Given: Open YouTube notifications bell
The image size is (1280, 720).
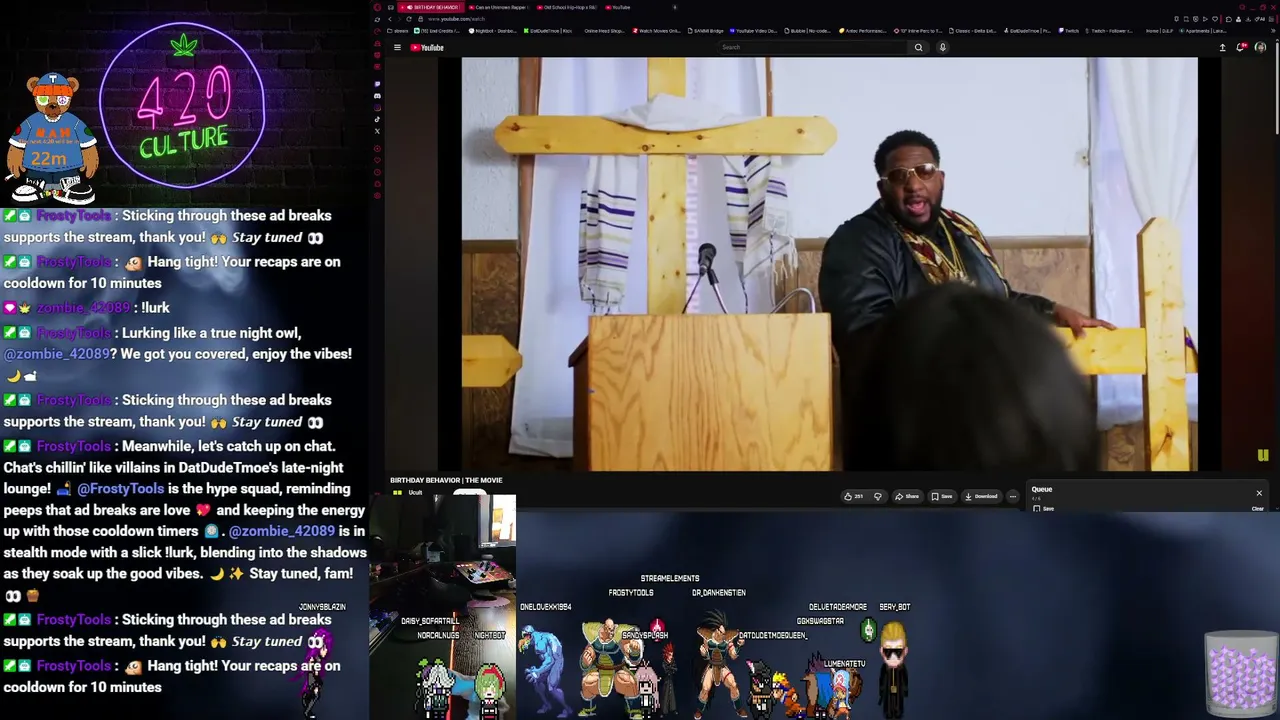Looking at the screenshot, I should [1241, 47].
